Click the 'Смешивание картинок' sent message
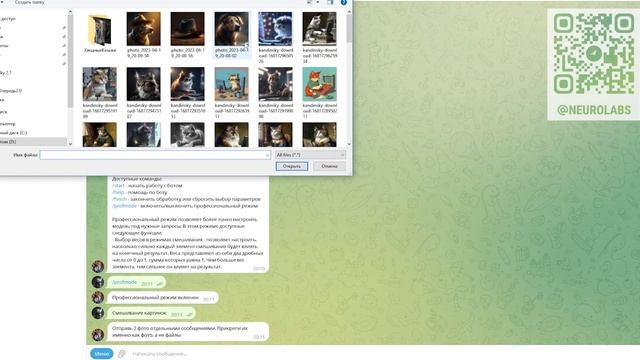 (x=151, y=313)
